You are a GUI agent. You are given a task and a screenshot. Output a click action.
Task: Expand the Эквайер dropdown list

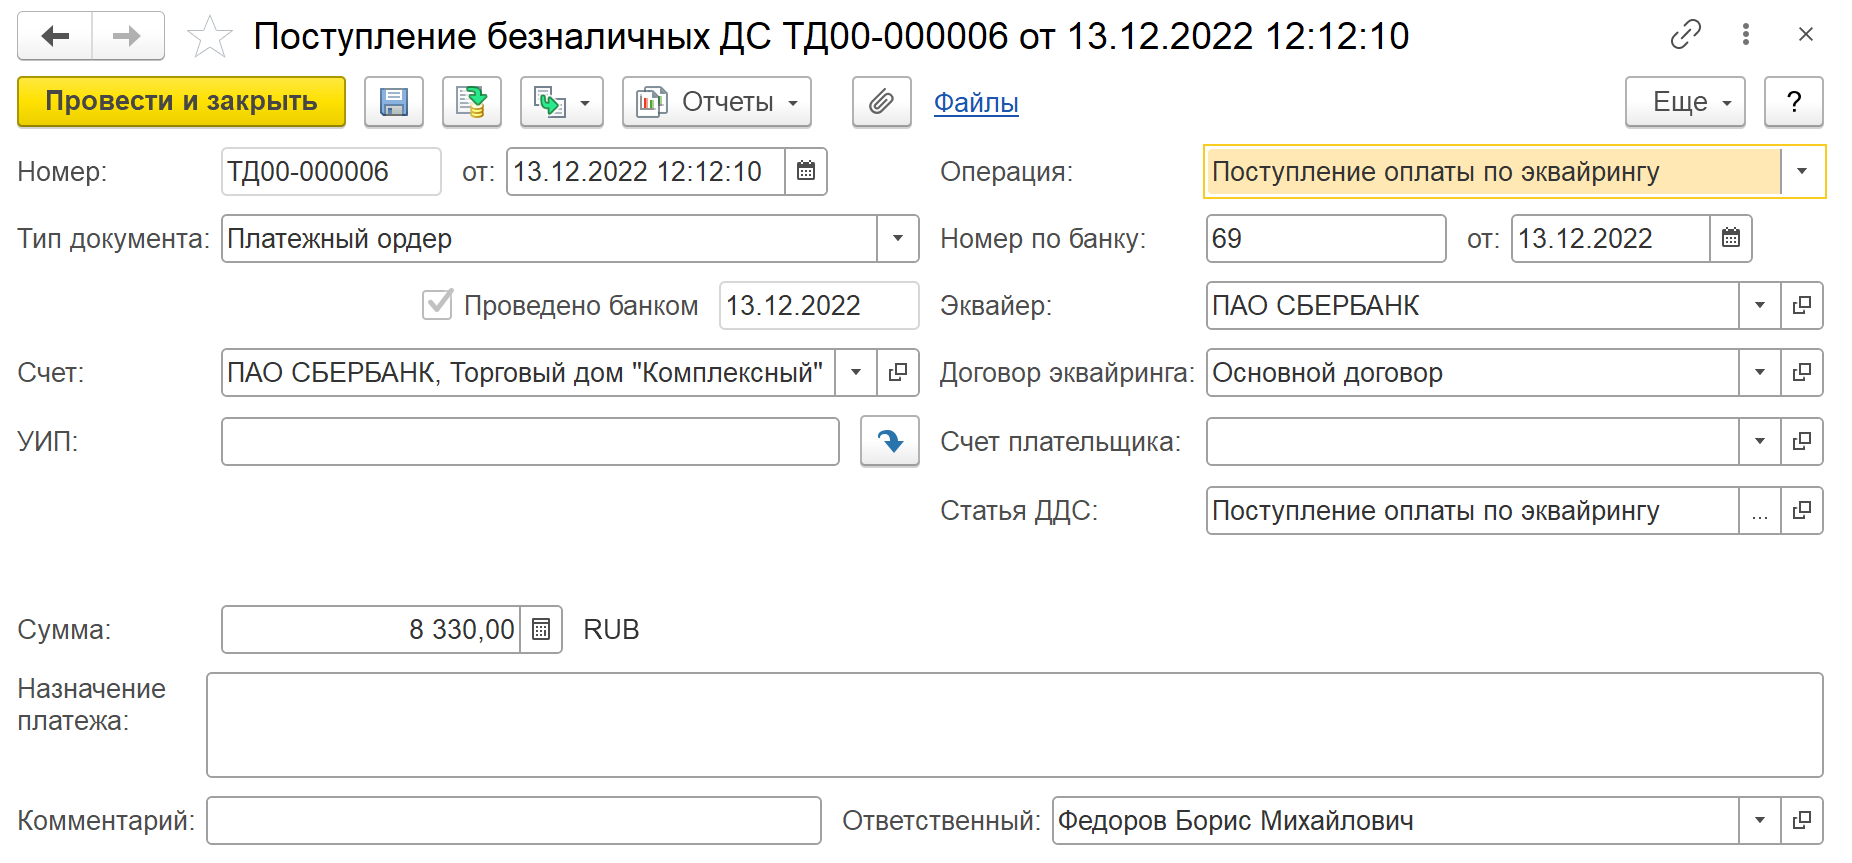(1759, 306)
